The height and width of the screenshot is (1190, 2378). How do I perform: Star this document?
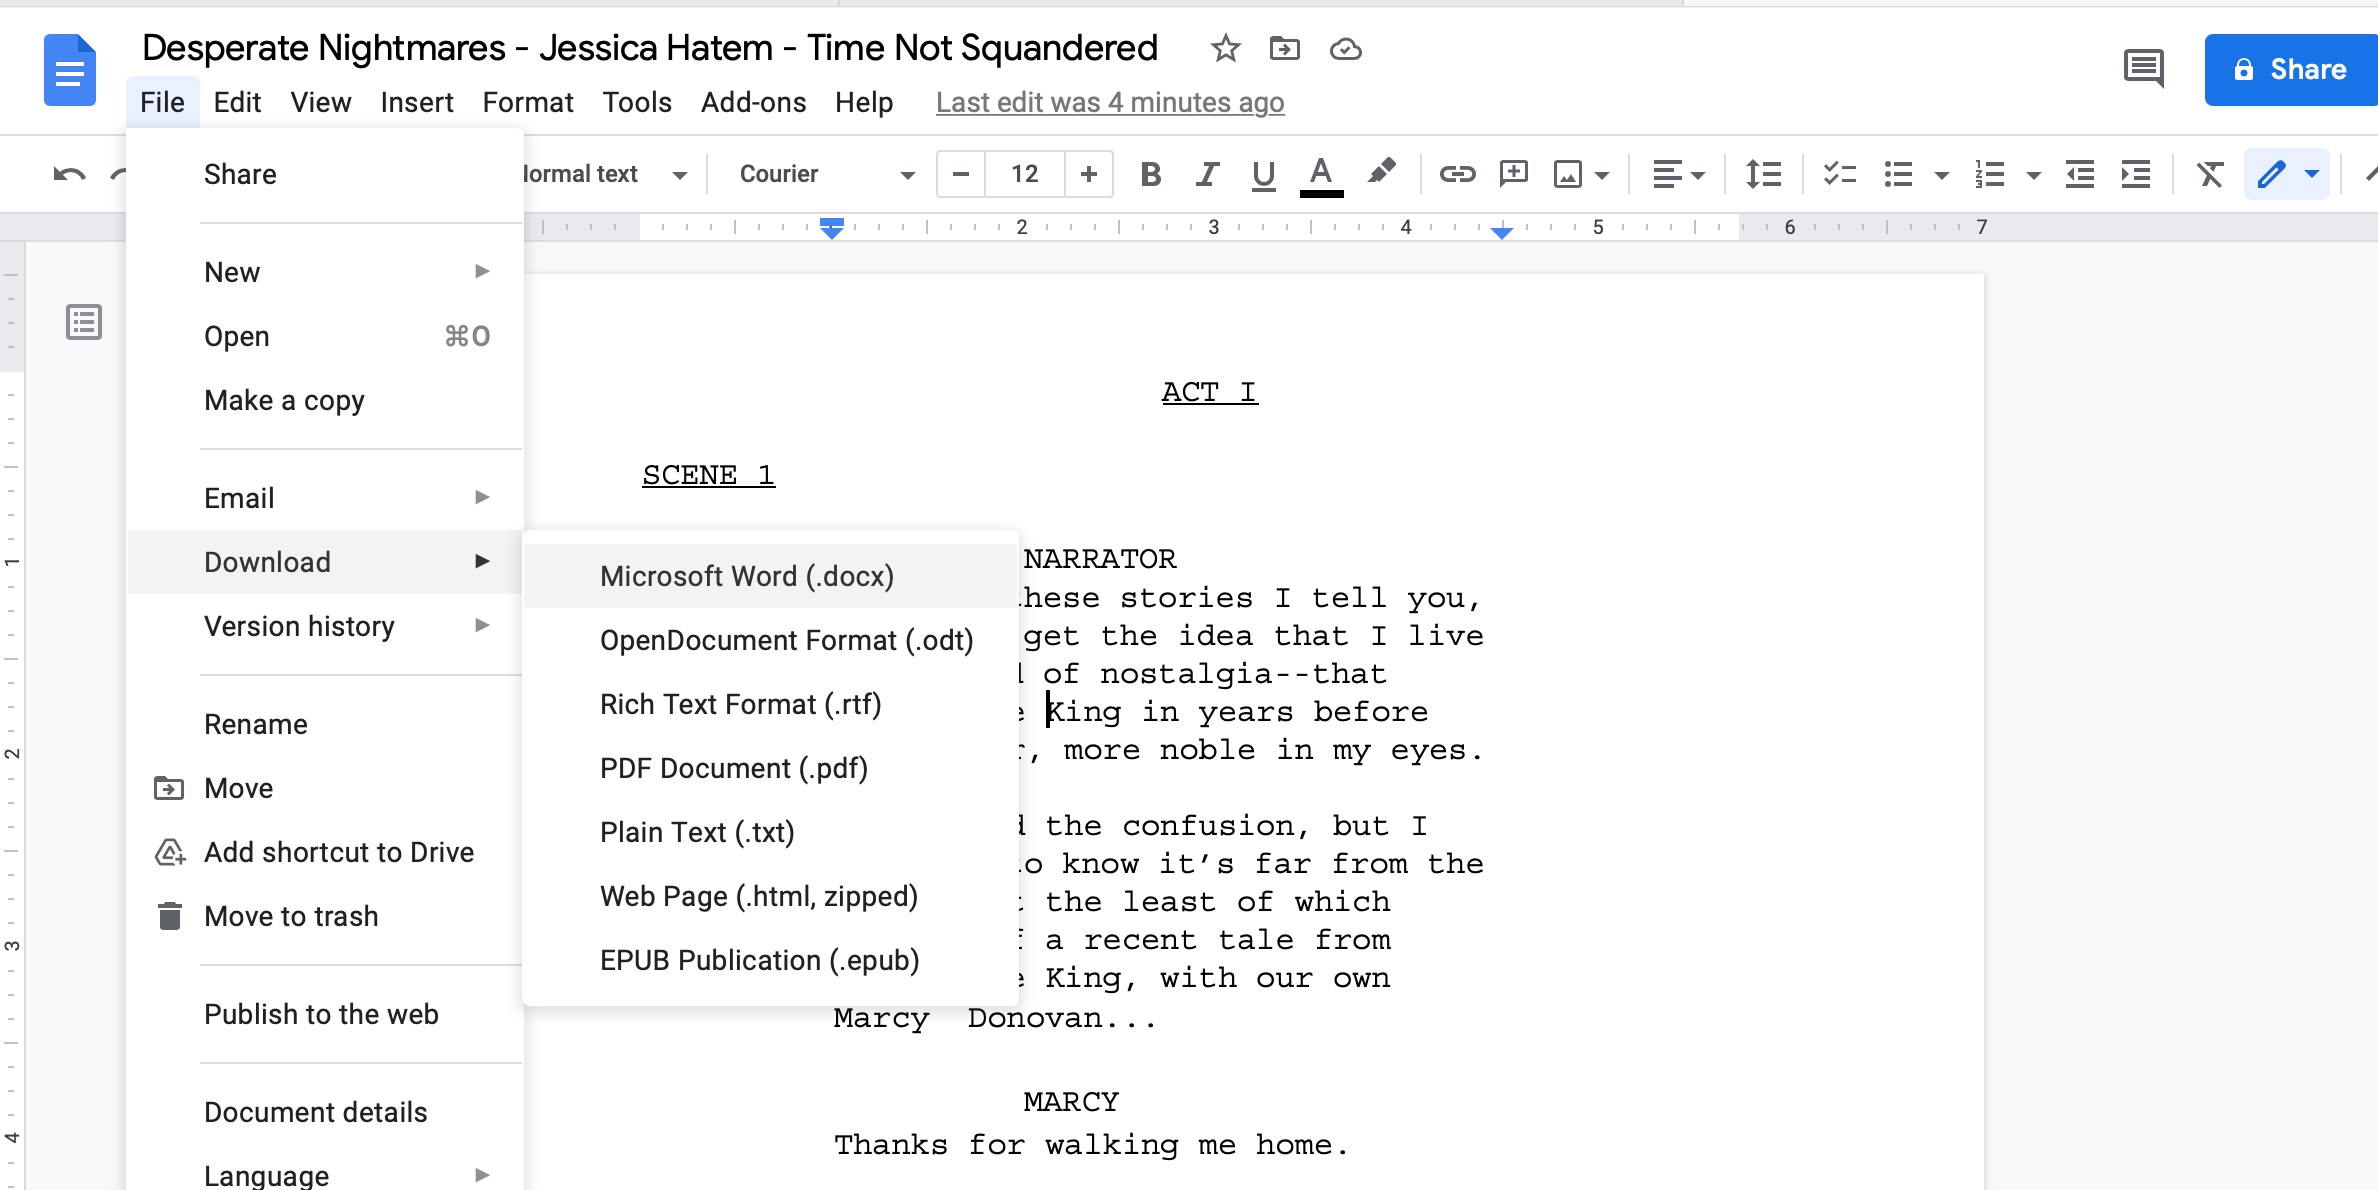tap(1225, 48)
